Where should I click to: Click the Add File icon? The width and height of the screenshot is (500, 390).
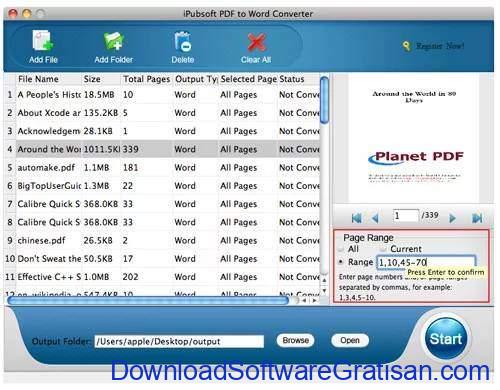point(43,41)
